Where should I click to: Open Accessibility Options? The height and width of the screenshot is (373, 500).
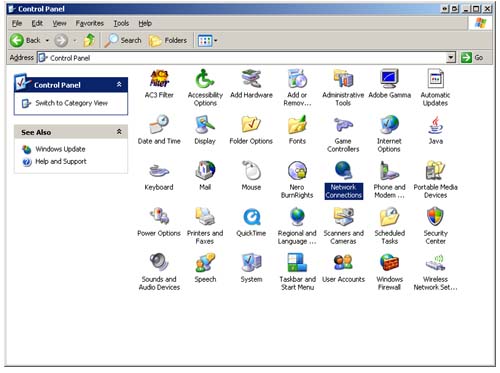pyautogui.click(x=205, y=87)
